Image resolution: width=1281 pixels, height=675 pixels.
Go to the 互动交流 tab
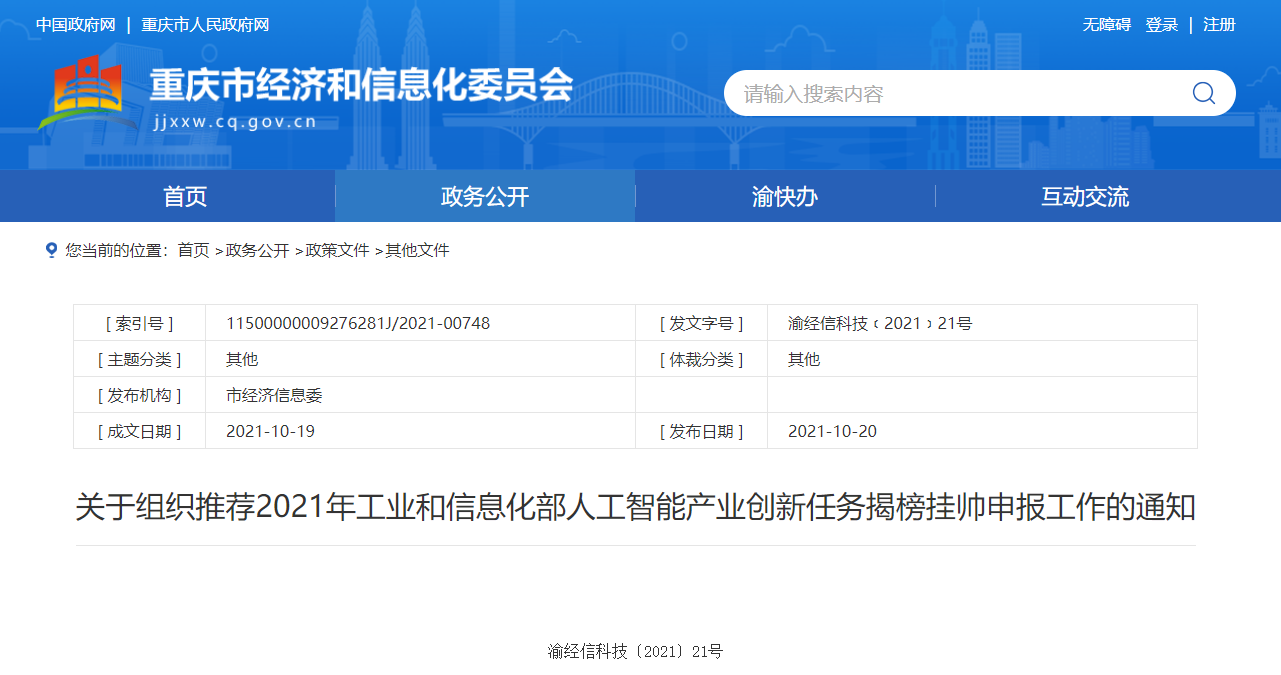[1085, 196]
